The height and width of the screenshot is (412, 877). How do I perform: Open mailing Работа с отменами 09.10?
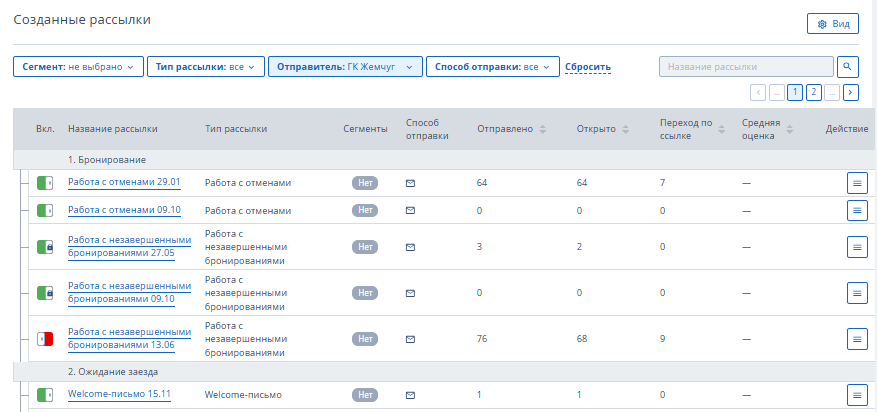coord(124,210)
